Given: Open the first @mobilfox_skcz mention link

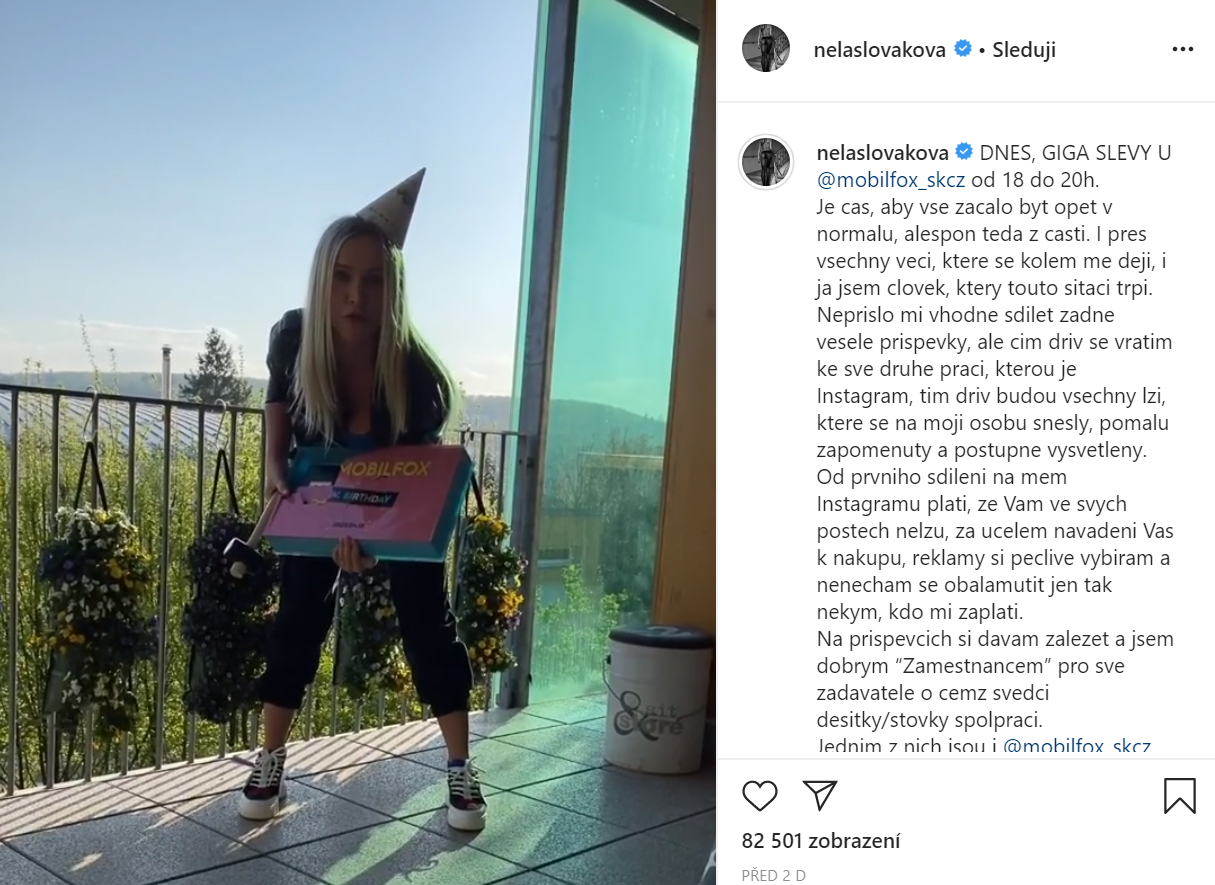Looking at the screenshot, I should [891, 180].
